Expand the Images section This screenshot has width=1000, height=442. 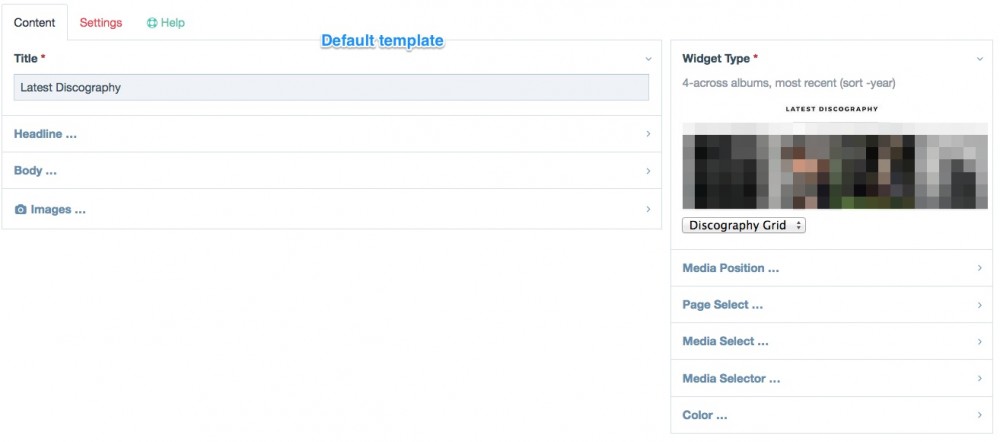pos(331,209)
